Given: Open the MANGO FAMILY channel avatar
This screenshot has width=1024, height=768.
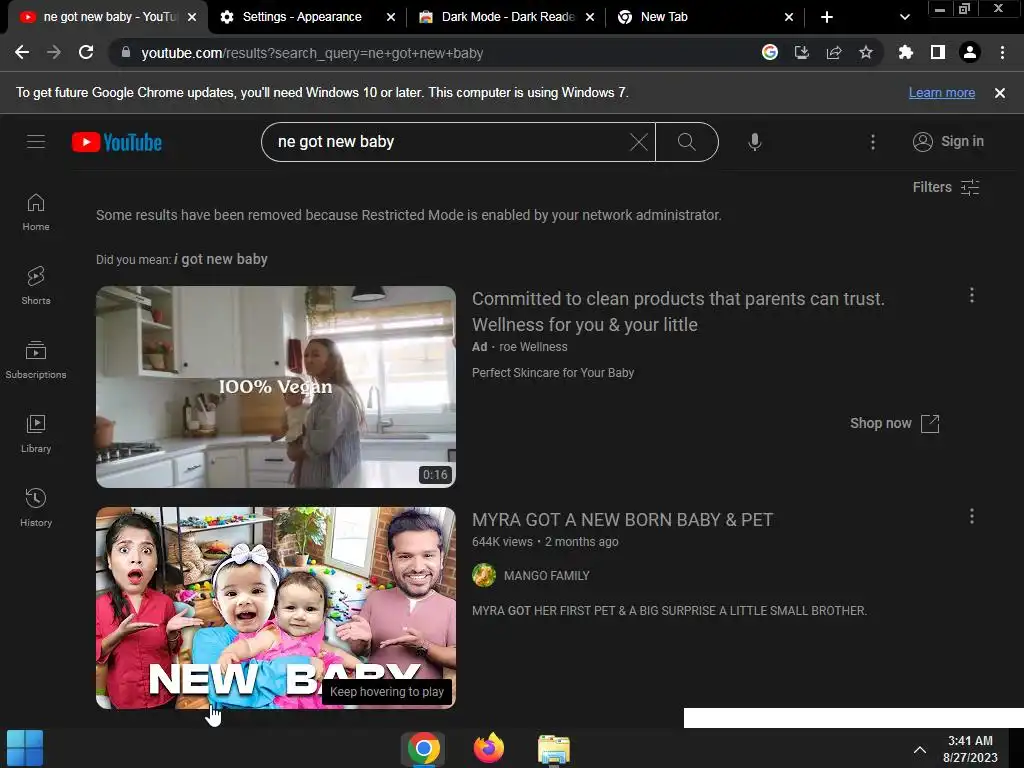Looking at the screenshot, I should [484, 575].
